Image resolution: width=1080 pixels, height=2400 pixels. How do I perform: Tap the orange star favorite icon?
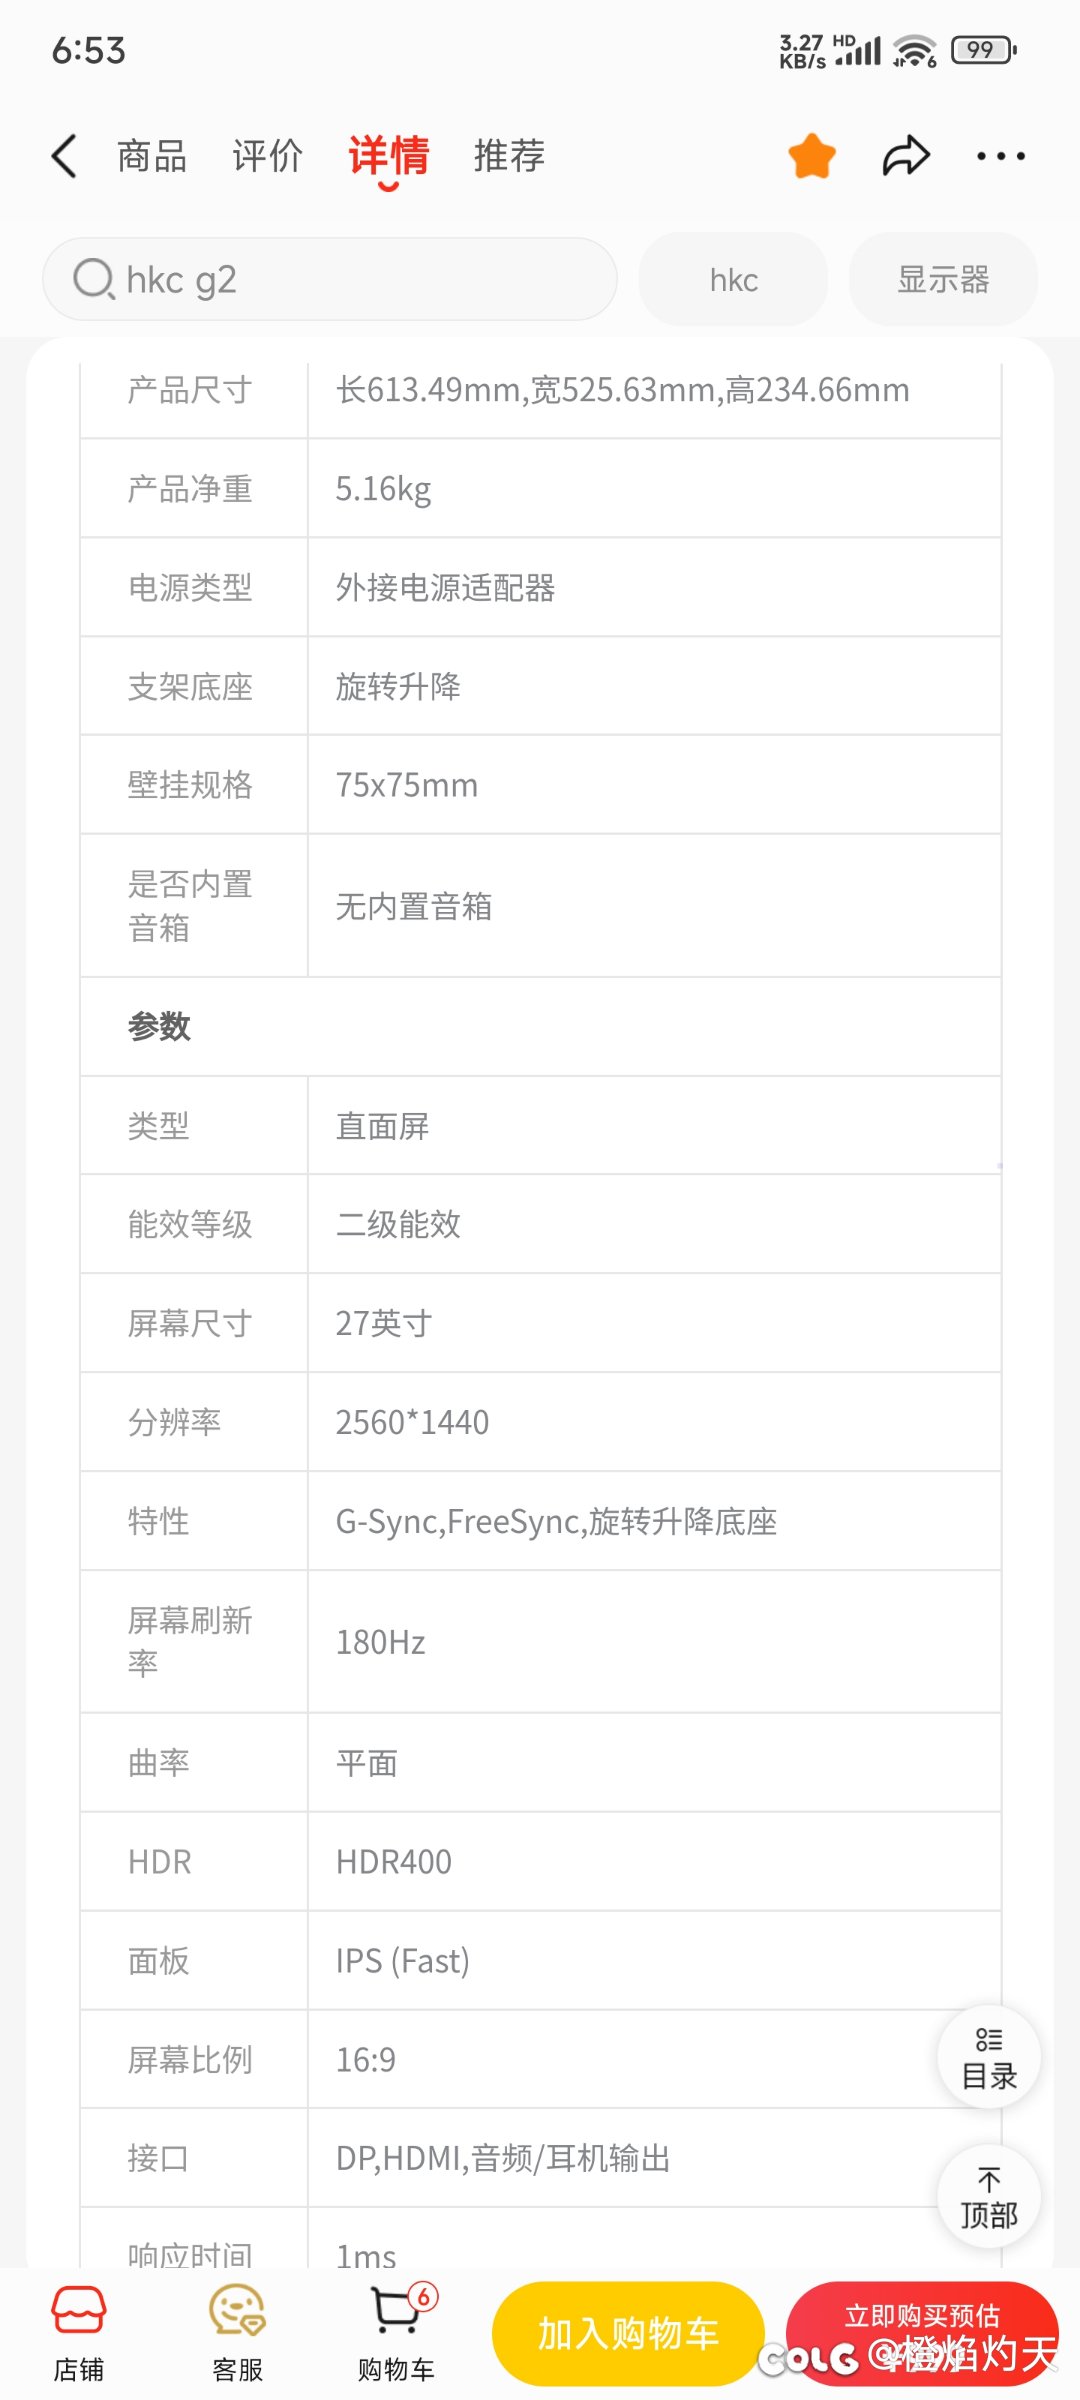[812, 156]
